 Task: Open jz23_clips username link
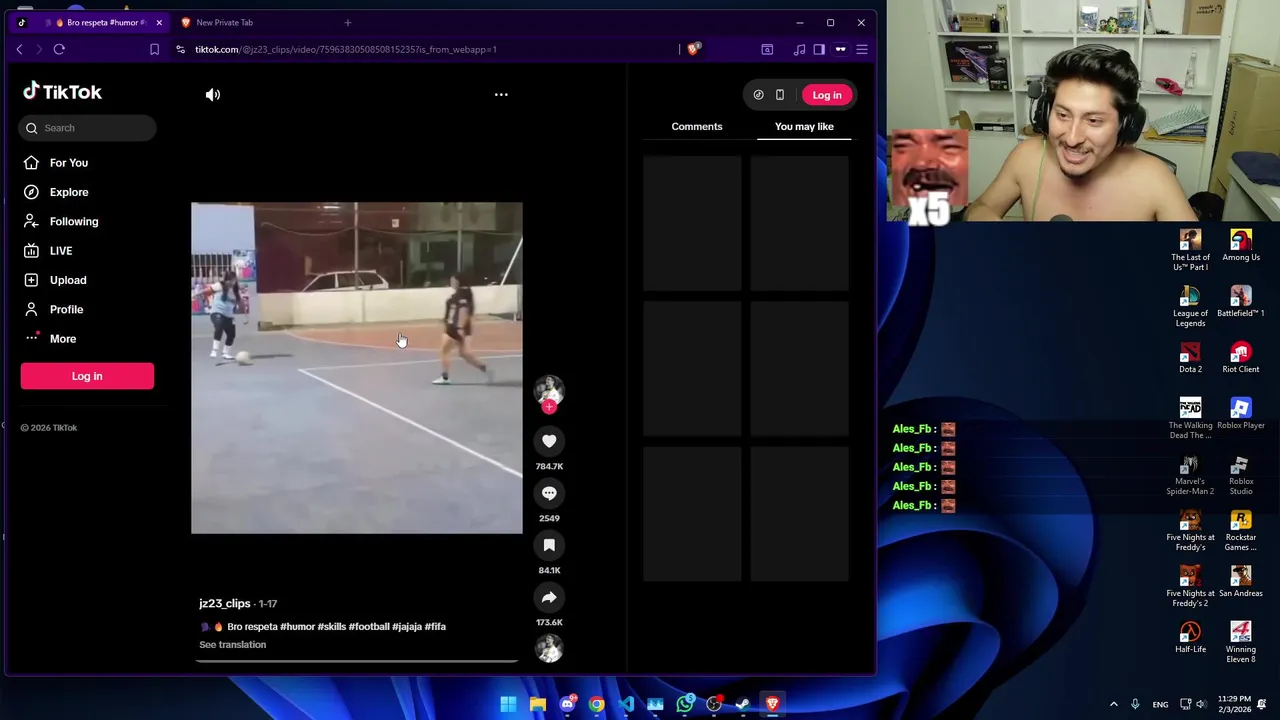(x=225, y=604)
